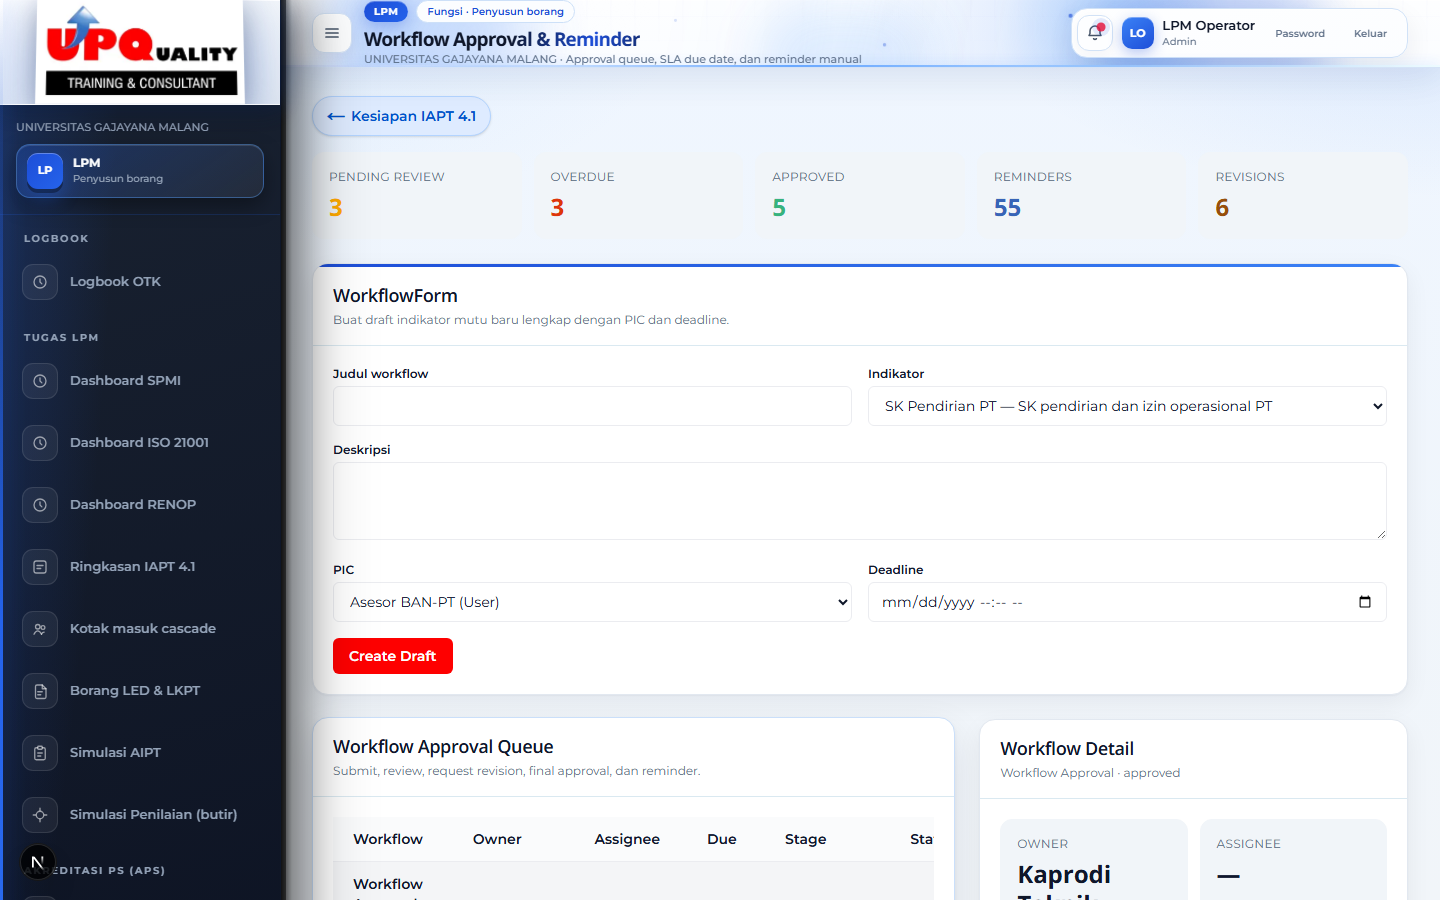Click the Create Draft button
Screen dimensions: 1440x900
393,656
